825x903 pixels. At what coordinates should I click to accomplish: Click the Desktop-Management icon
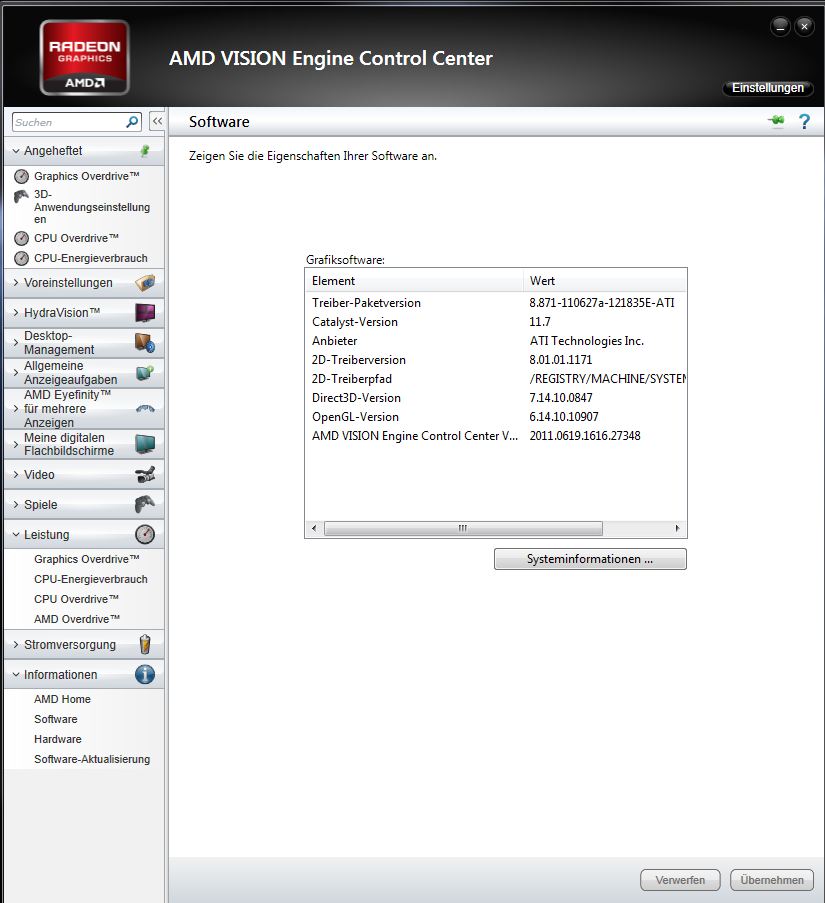point(145,343)
